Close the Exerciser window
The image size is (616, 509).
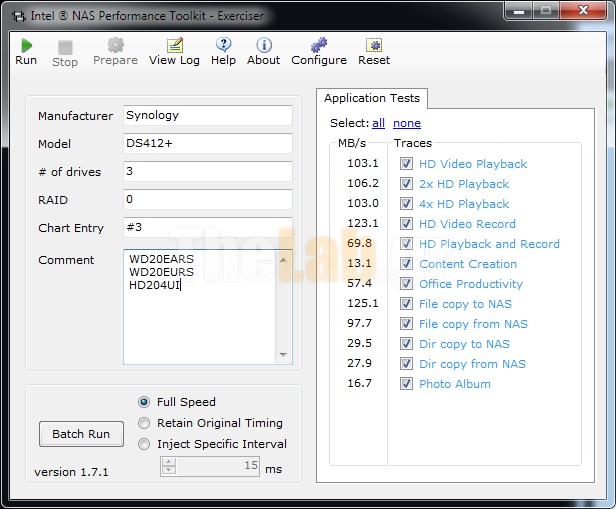(584, 11)
